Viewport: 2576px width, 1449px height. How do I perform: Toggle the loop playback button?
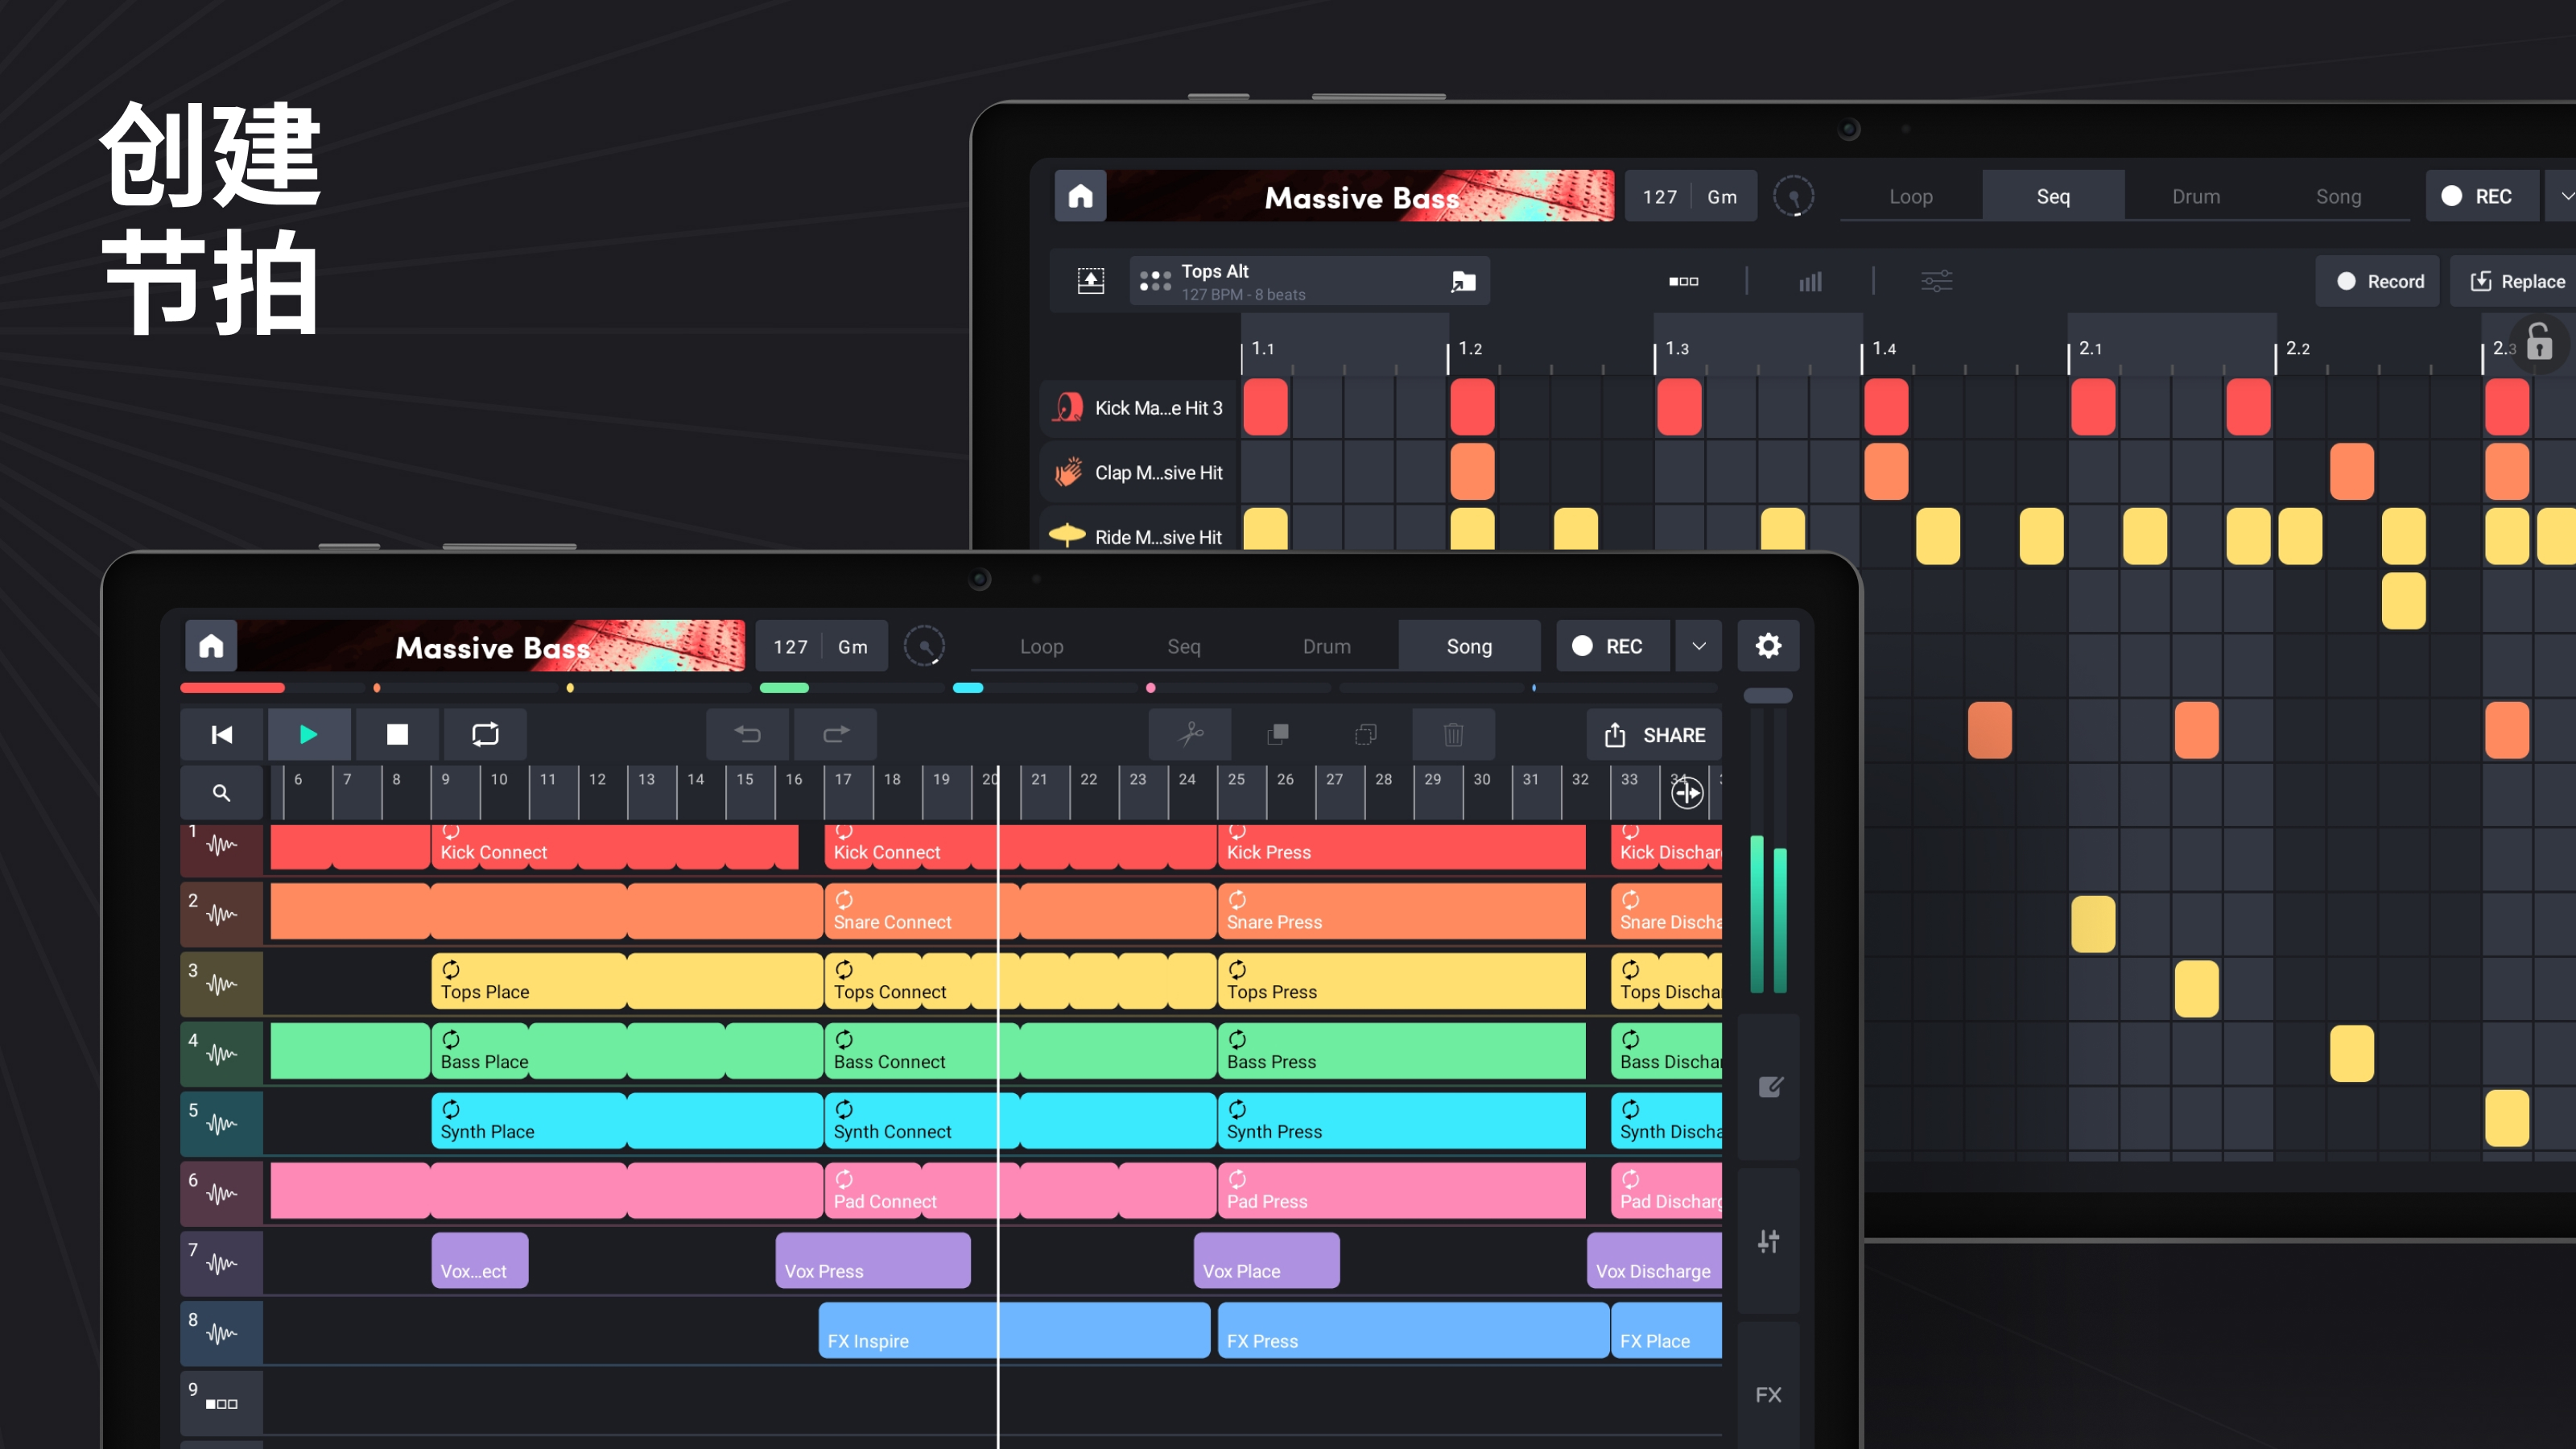485,735
